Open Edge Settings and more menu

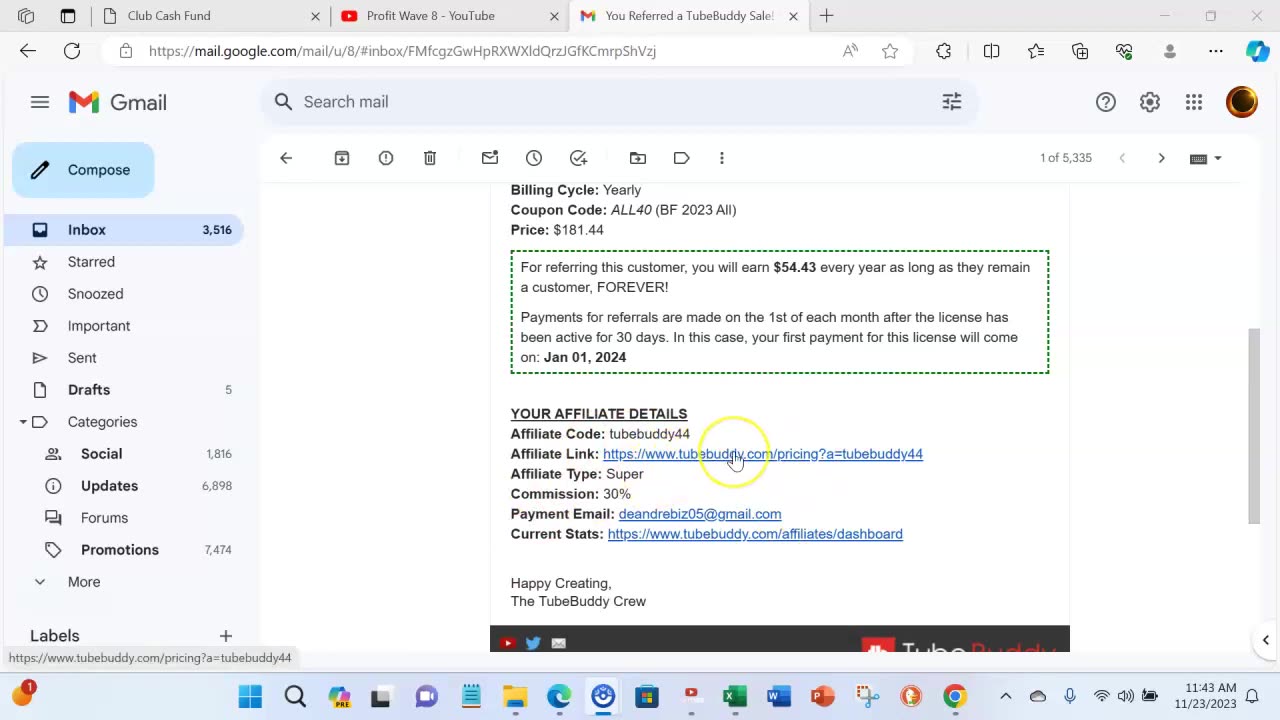(1216, 51)
